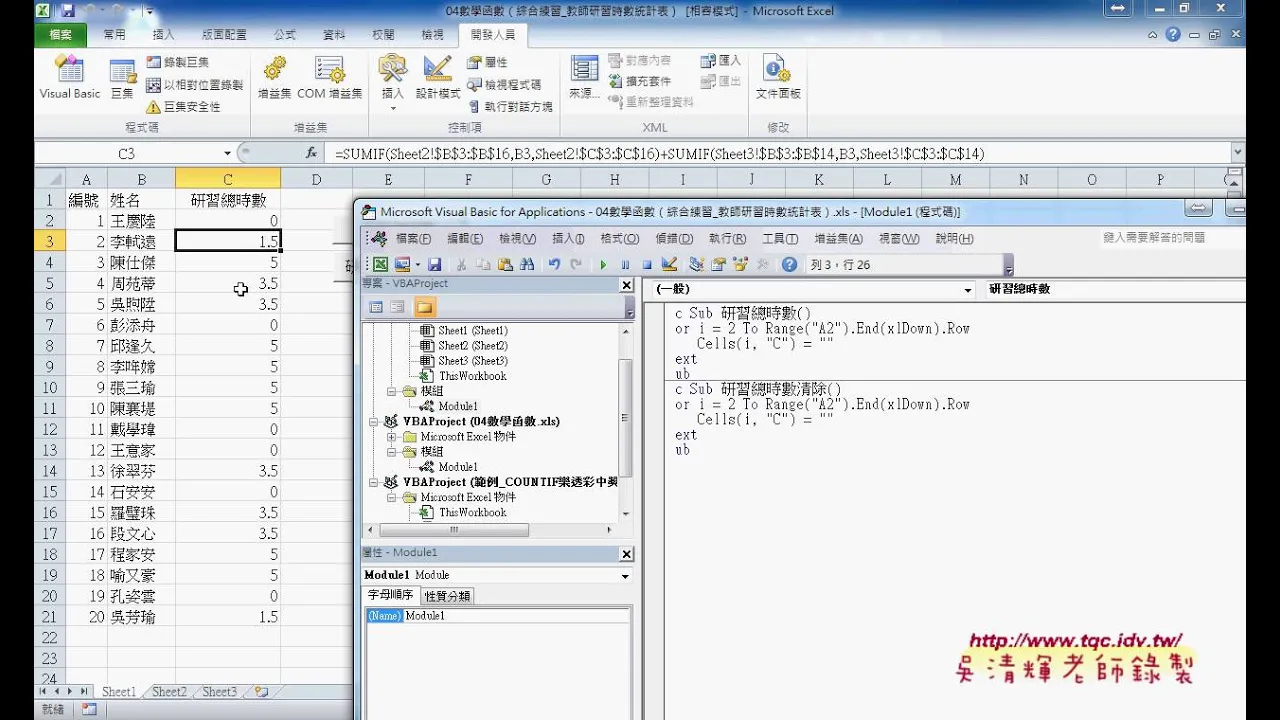Open the Object Browser icon in VBA toolbar
The image size is (1280, 720).
741,265
